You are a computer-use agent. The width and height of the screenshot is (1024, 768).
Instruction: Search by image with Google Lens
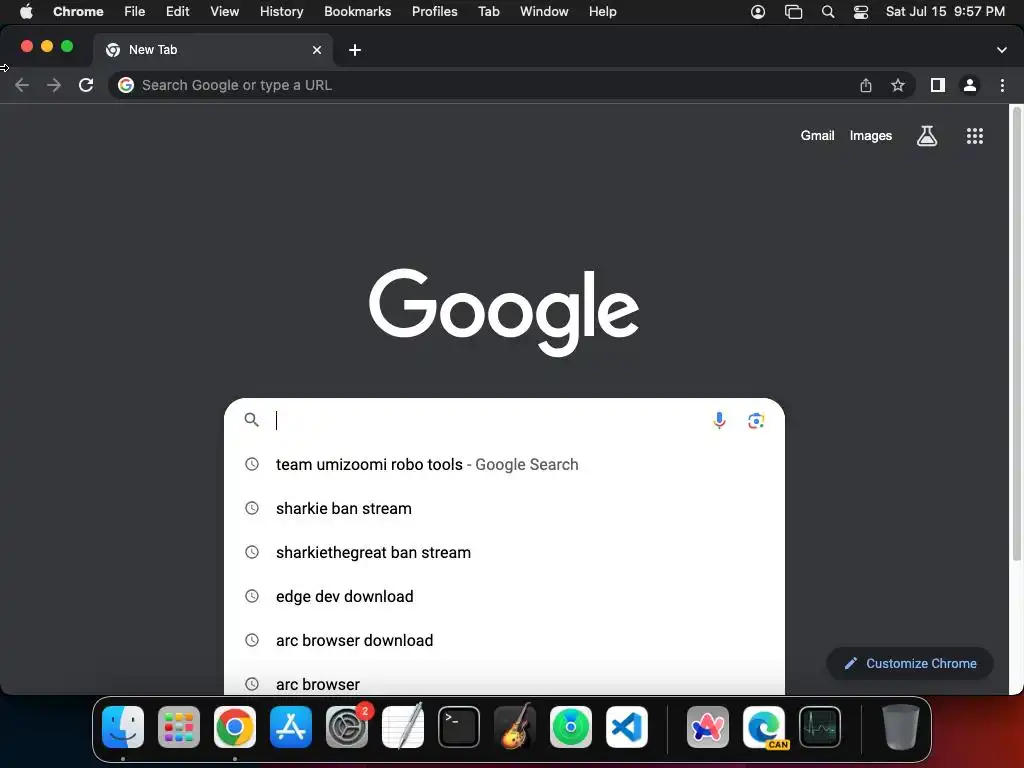756,421
